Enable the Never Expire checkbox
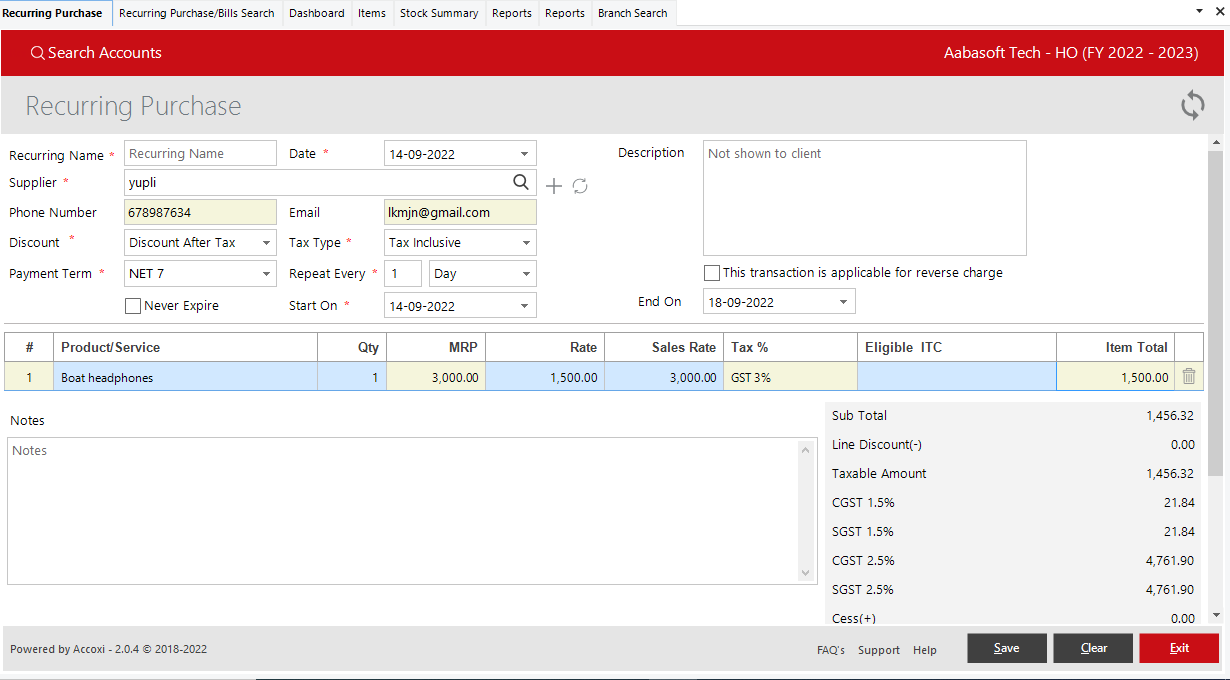 (133, 306)
